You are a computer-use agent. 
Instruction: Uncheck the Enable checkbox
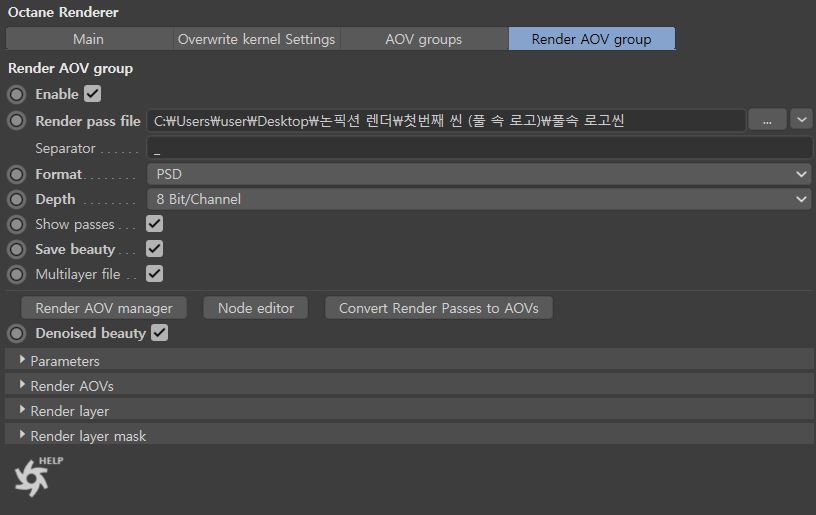pyautogui.click(x=93, y=94)
